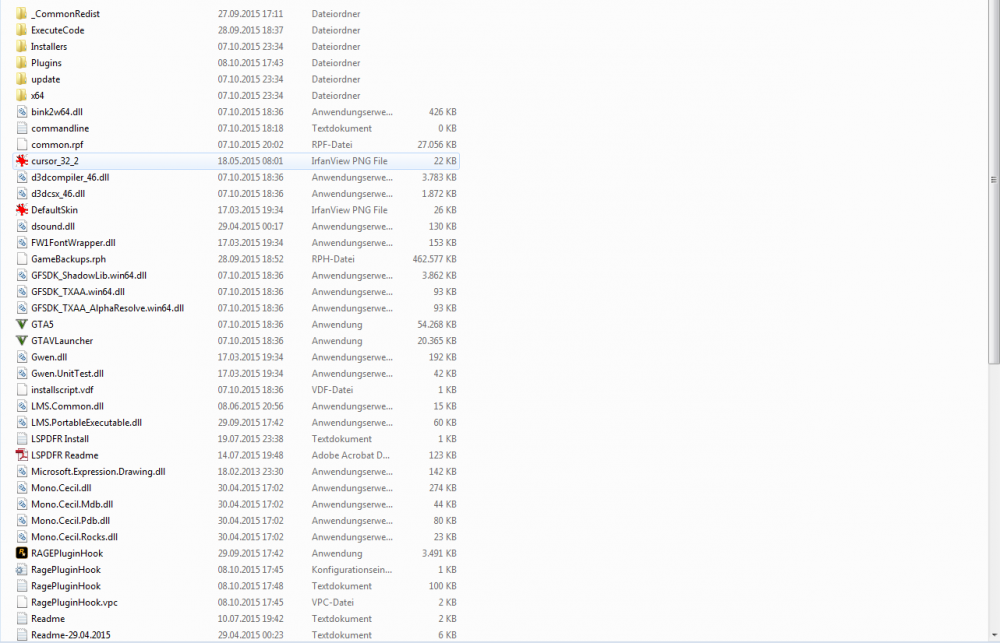Select the Mono.Cecil.Rocks.dll file name

[75, 537]
